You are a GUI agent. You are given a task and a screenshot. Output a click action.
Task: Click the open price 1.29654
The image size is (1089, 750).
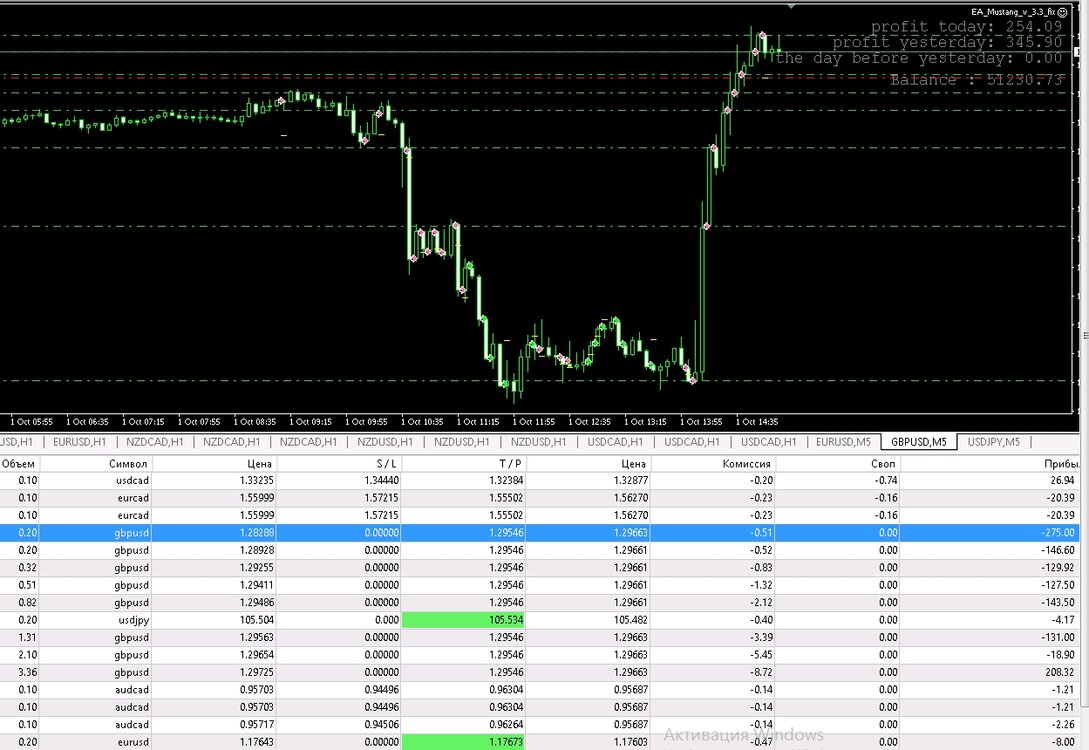click(257, 655)
